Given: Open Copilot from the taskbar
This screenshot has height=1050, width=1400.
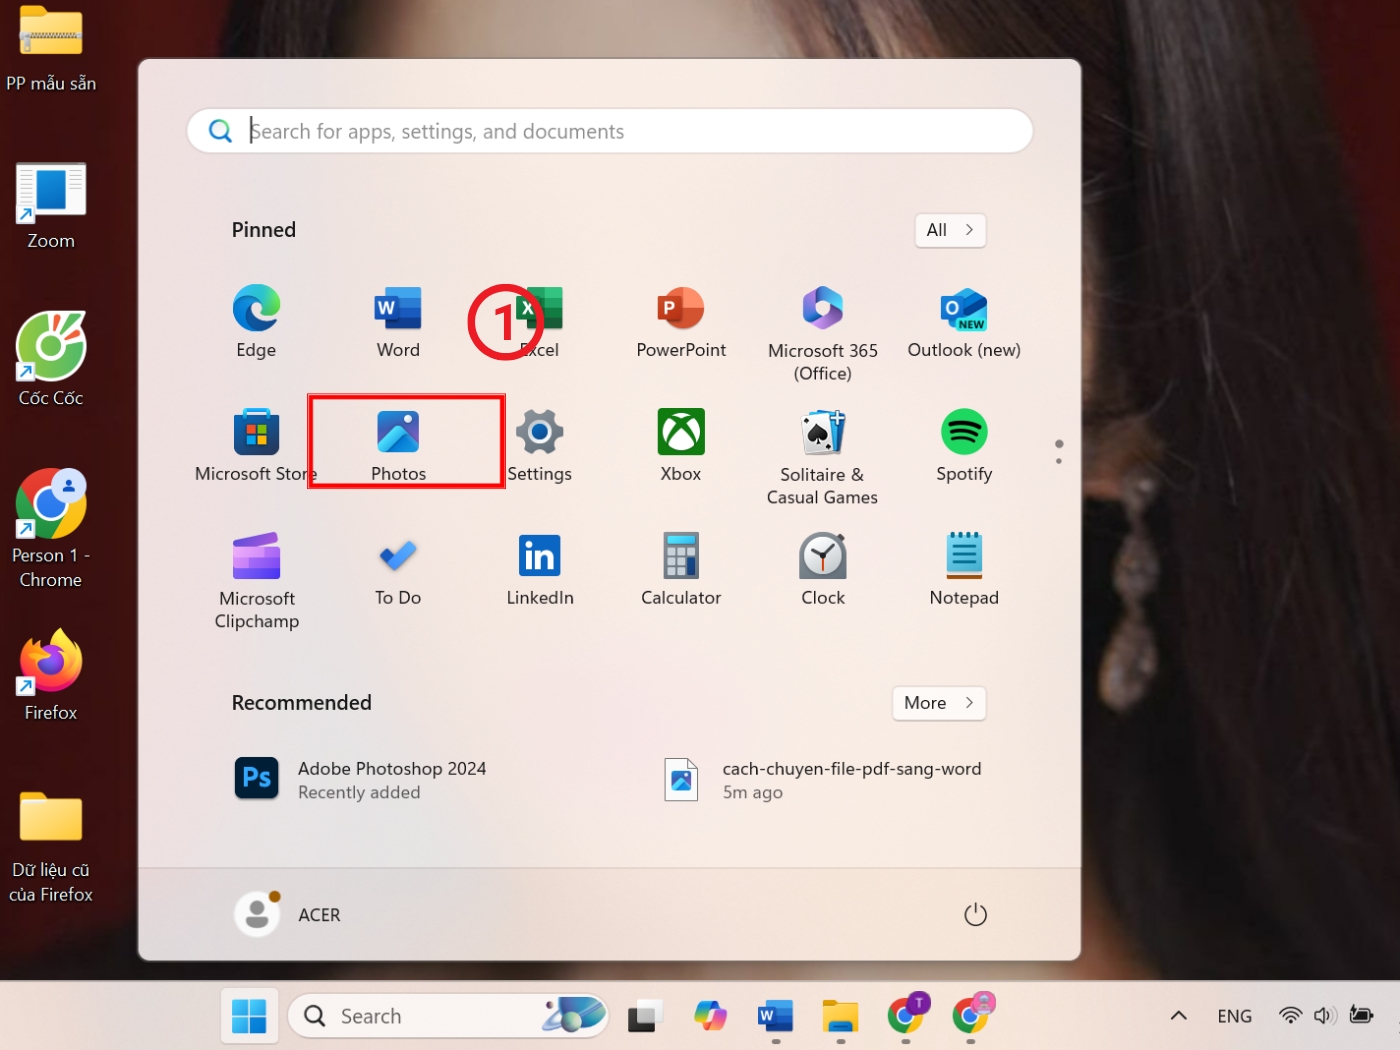Looking at the screenshot, I should pos(711,1016).
